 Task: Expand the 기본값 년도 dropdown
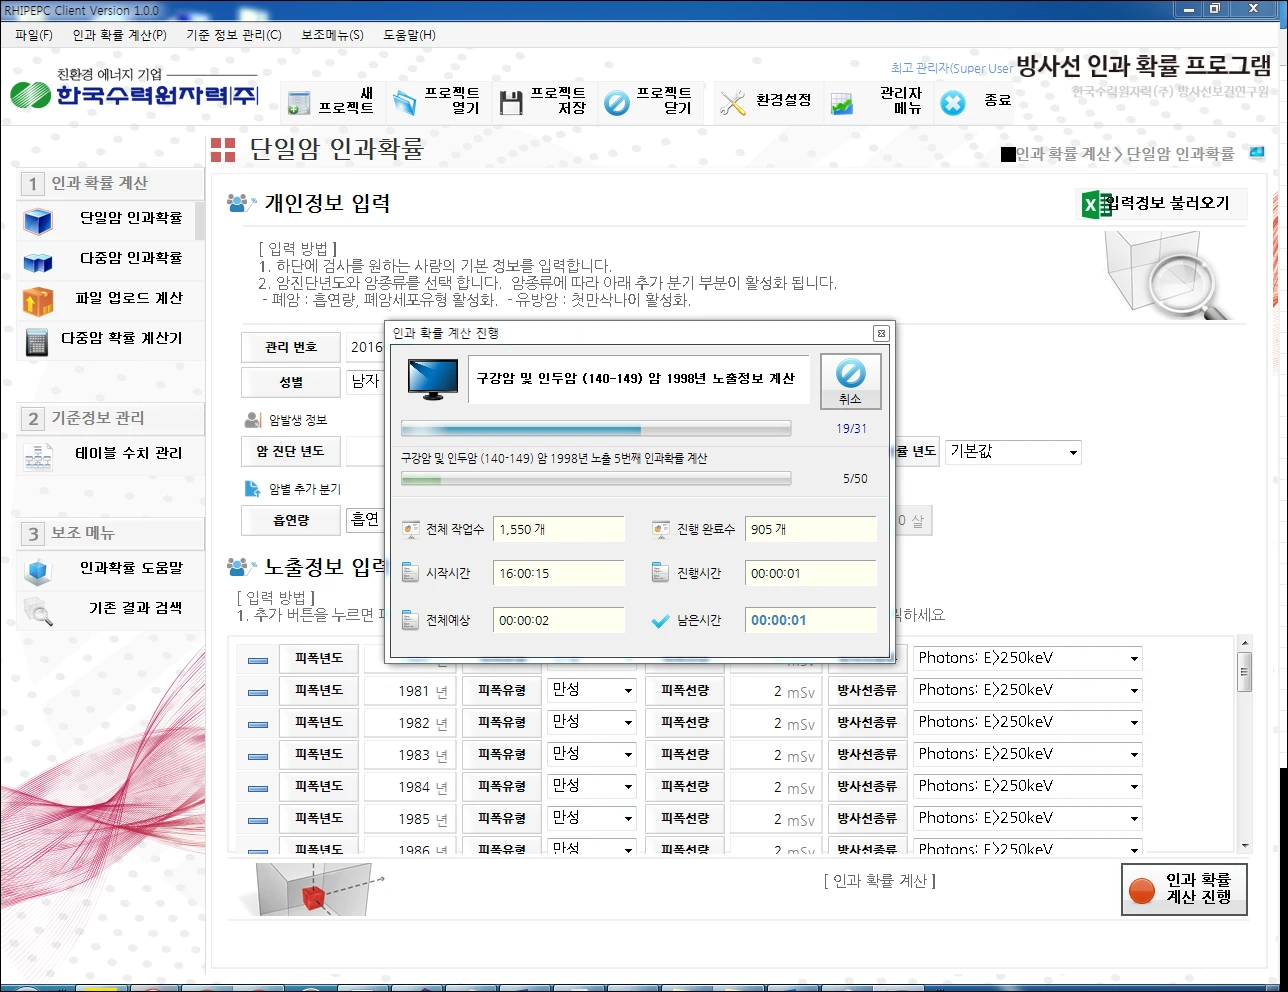[1014, 452]
